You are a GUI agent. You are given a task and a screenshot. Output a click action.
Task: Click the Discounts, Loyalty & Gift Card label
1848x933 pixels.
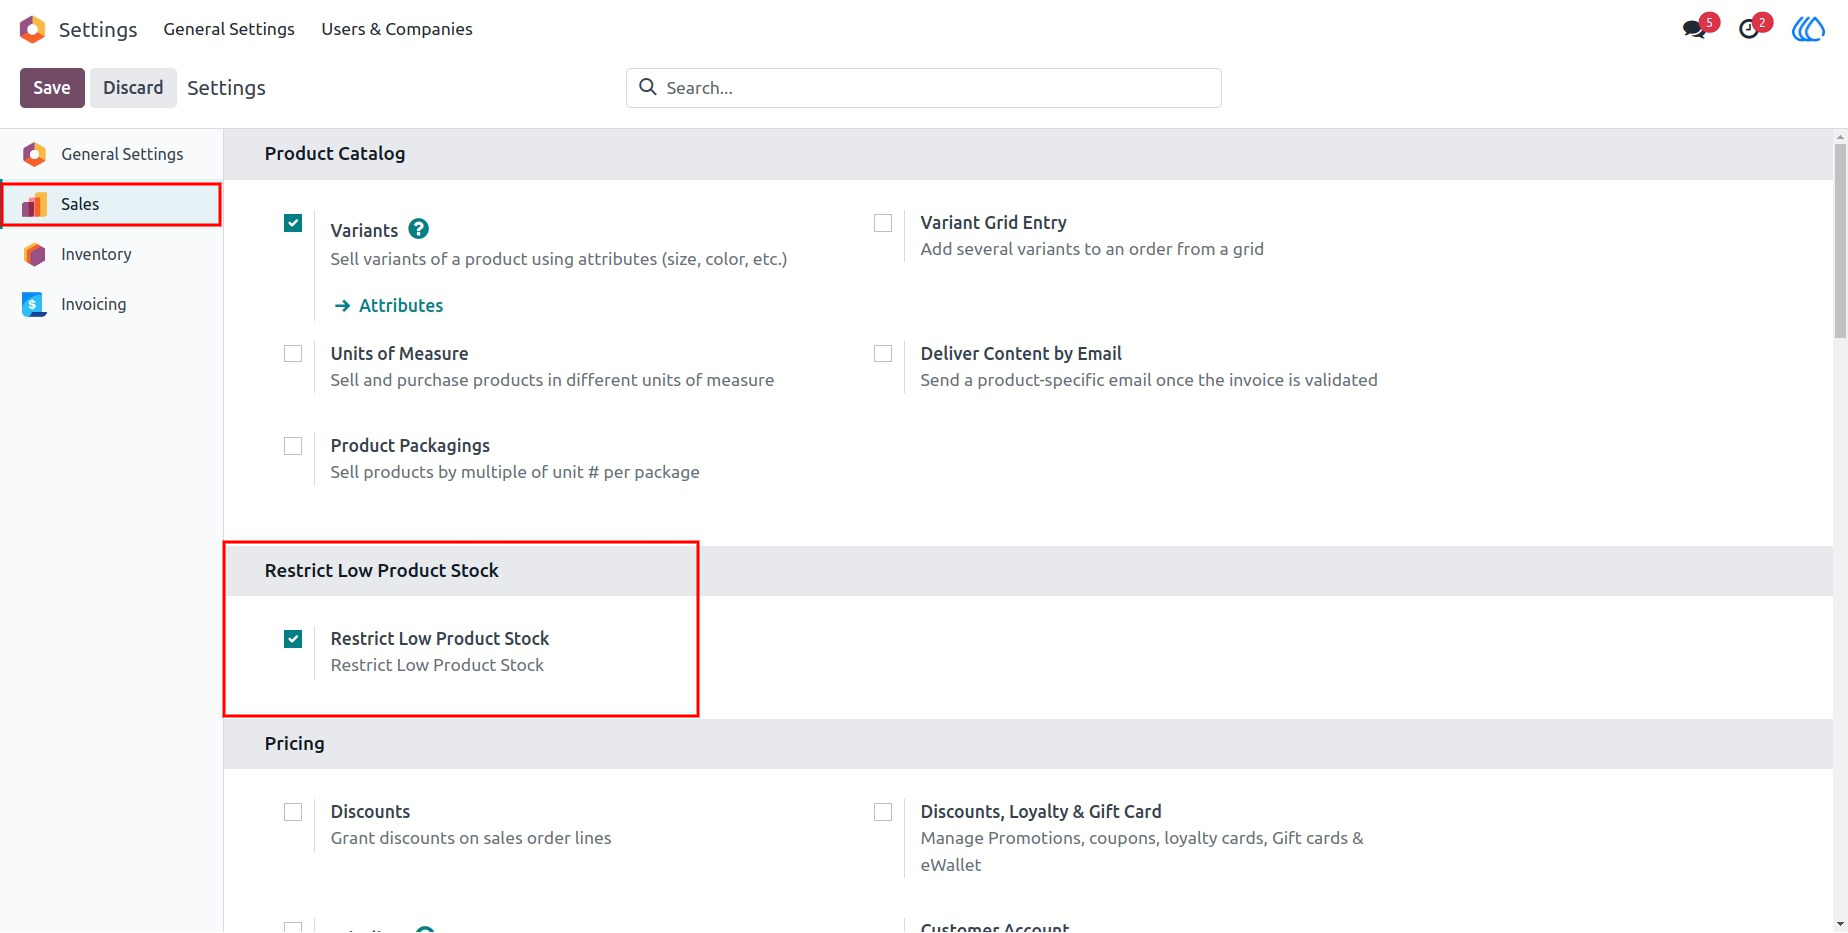(1041, 812)
